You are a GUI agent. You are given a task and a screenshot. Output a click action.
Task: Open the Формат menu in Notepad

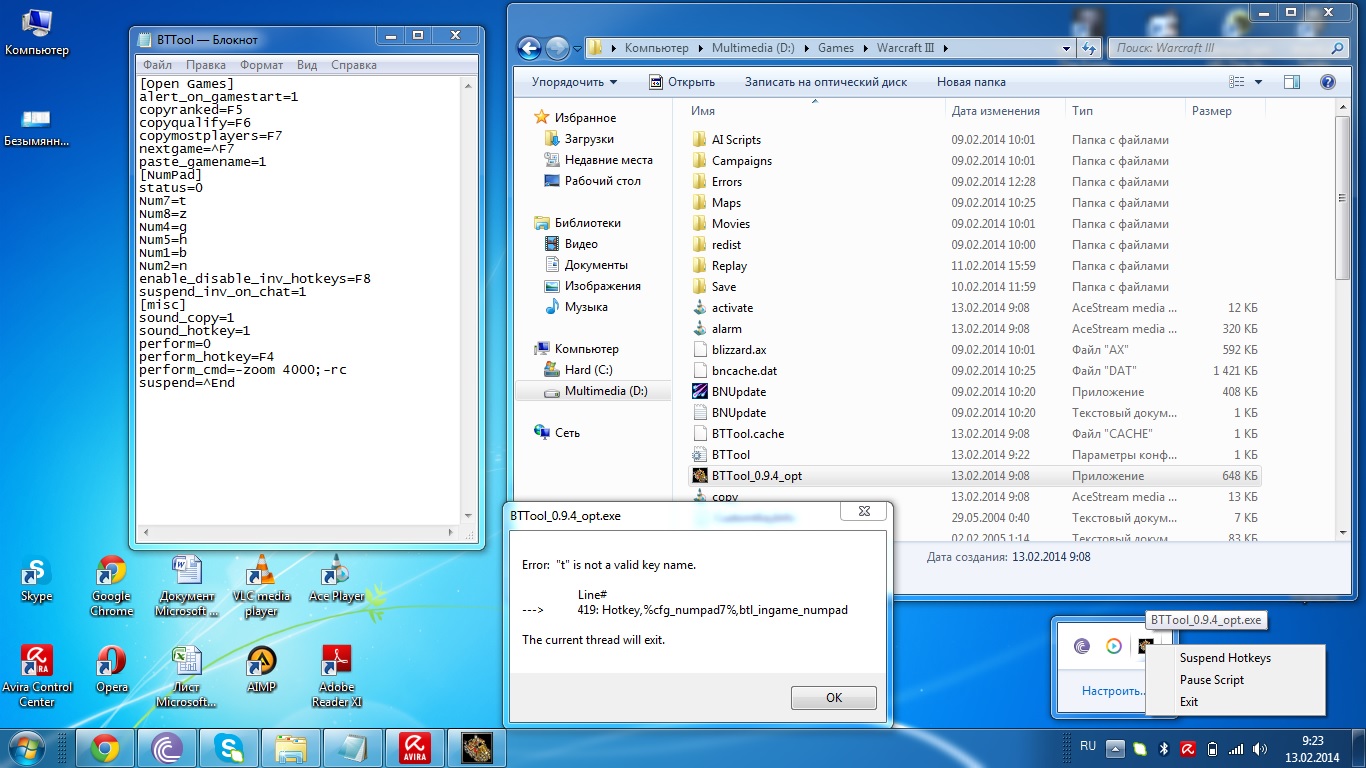pyautogui.click(x=261, y=65)
